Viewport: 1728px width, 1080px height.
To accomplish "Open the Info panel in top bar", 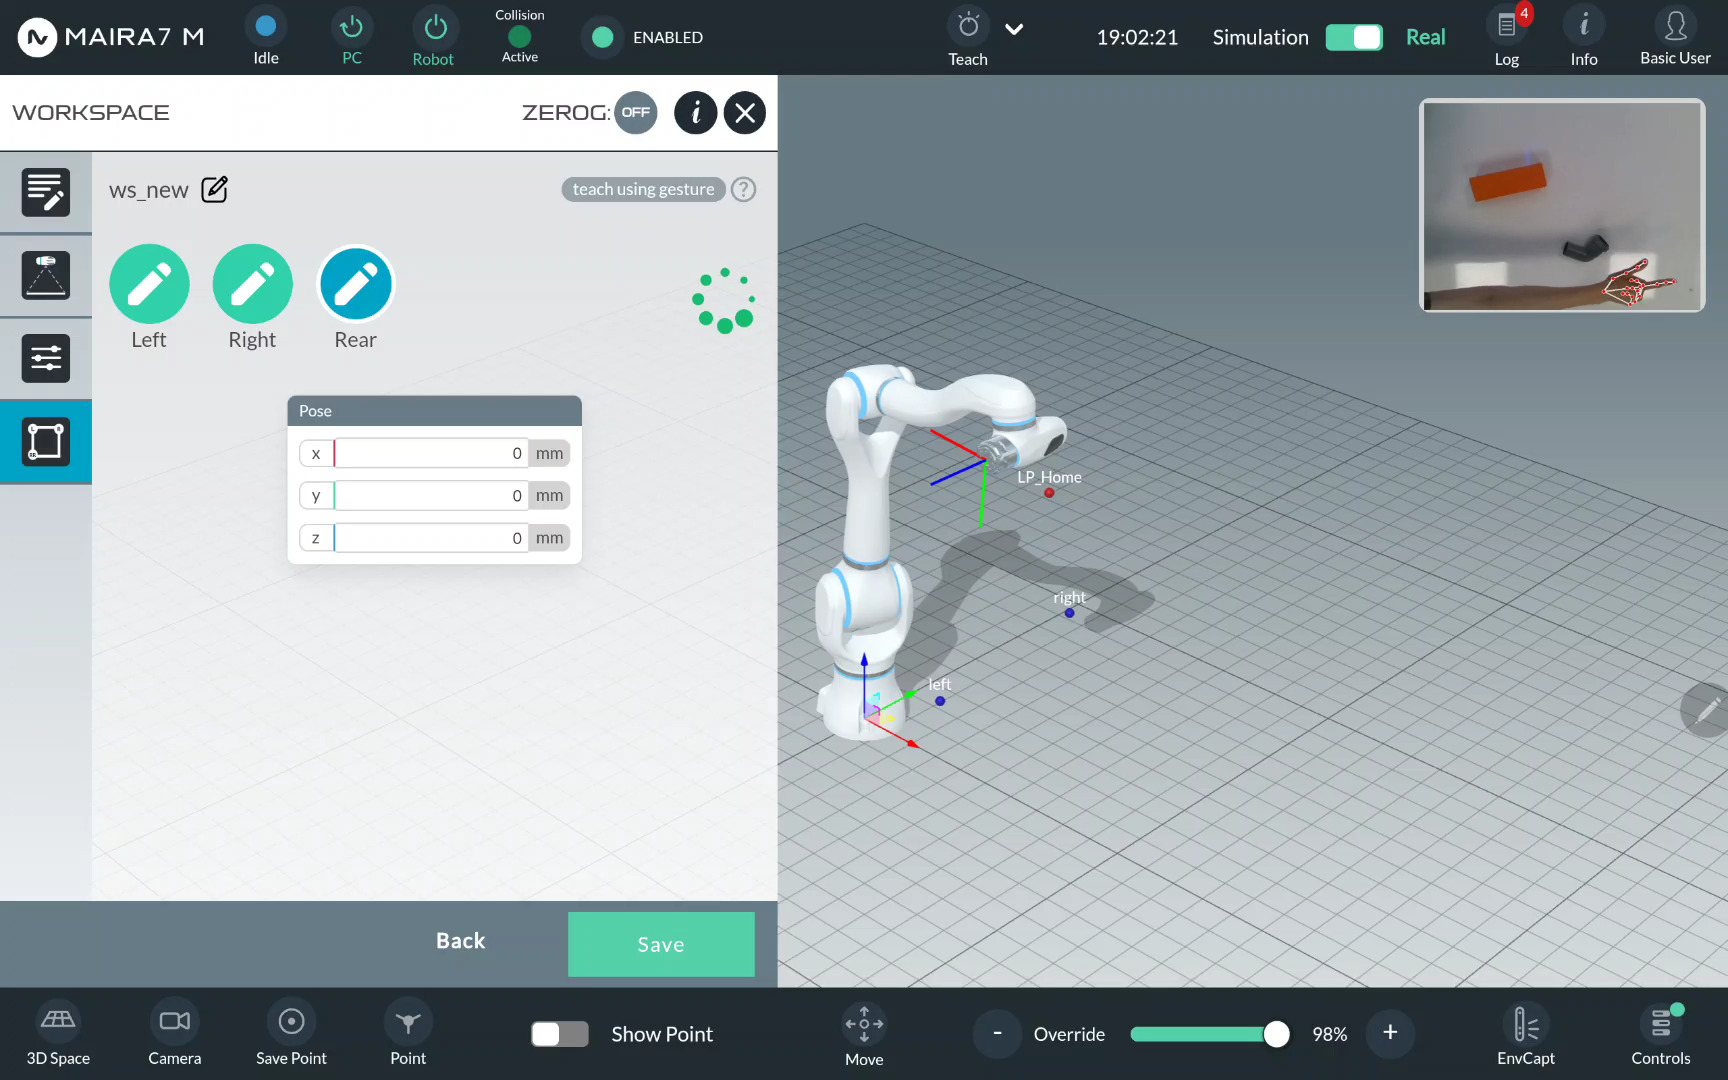I will point(1584,26).
